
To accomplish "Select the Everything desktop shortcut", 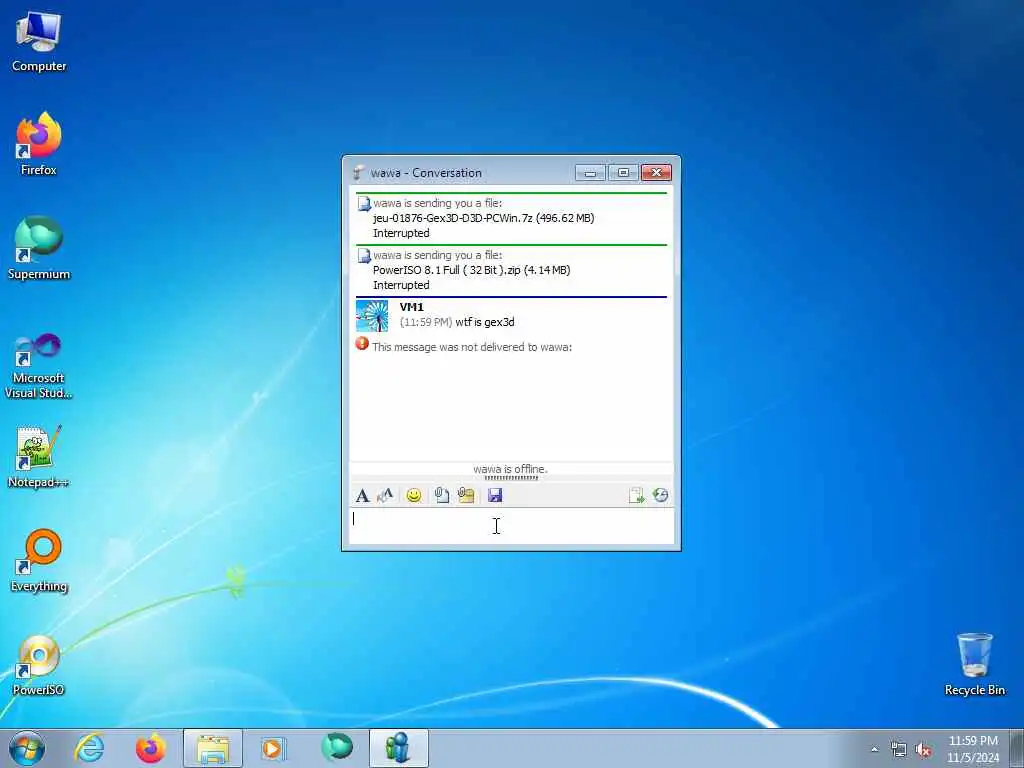I will (39, 560).
